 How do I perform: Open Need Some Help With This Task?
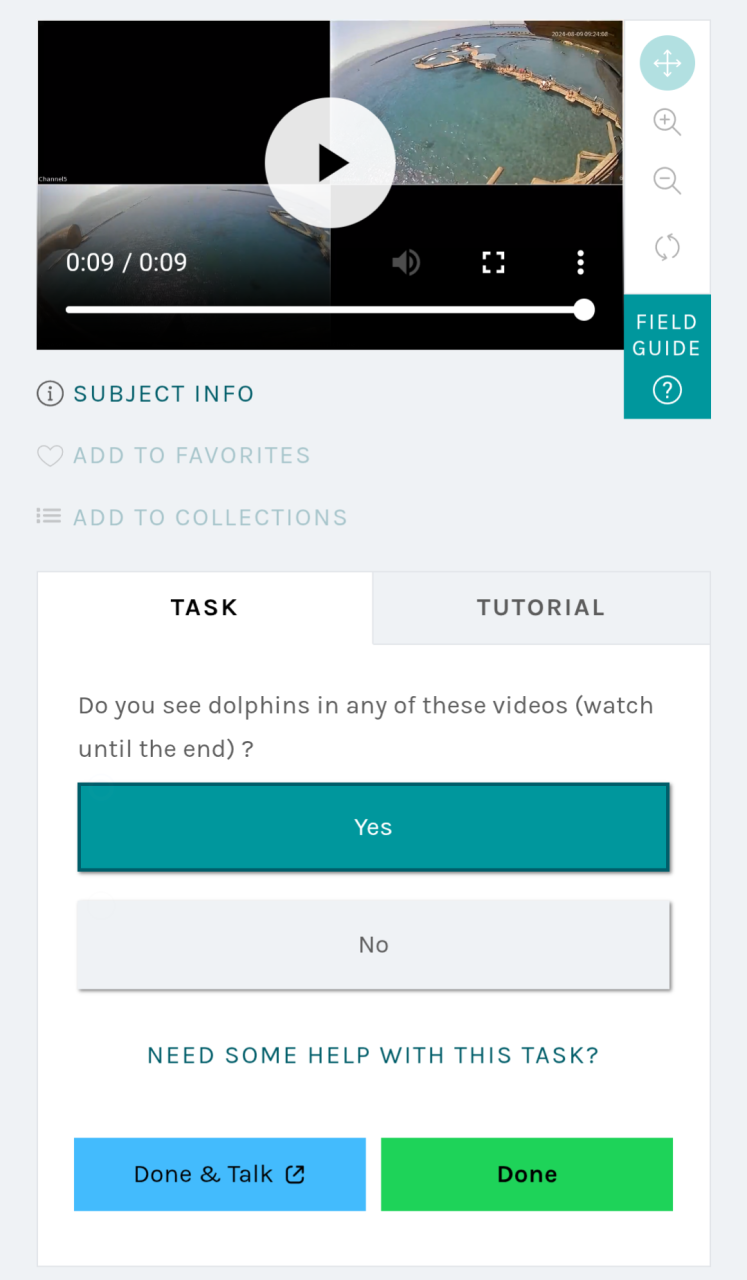[373, 1055]
